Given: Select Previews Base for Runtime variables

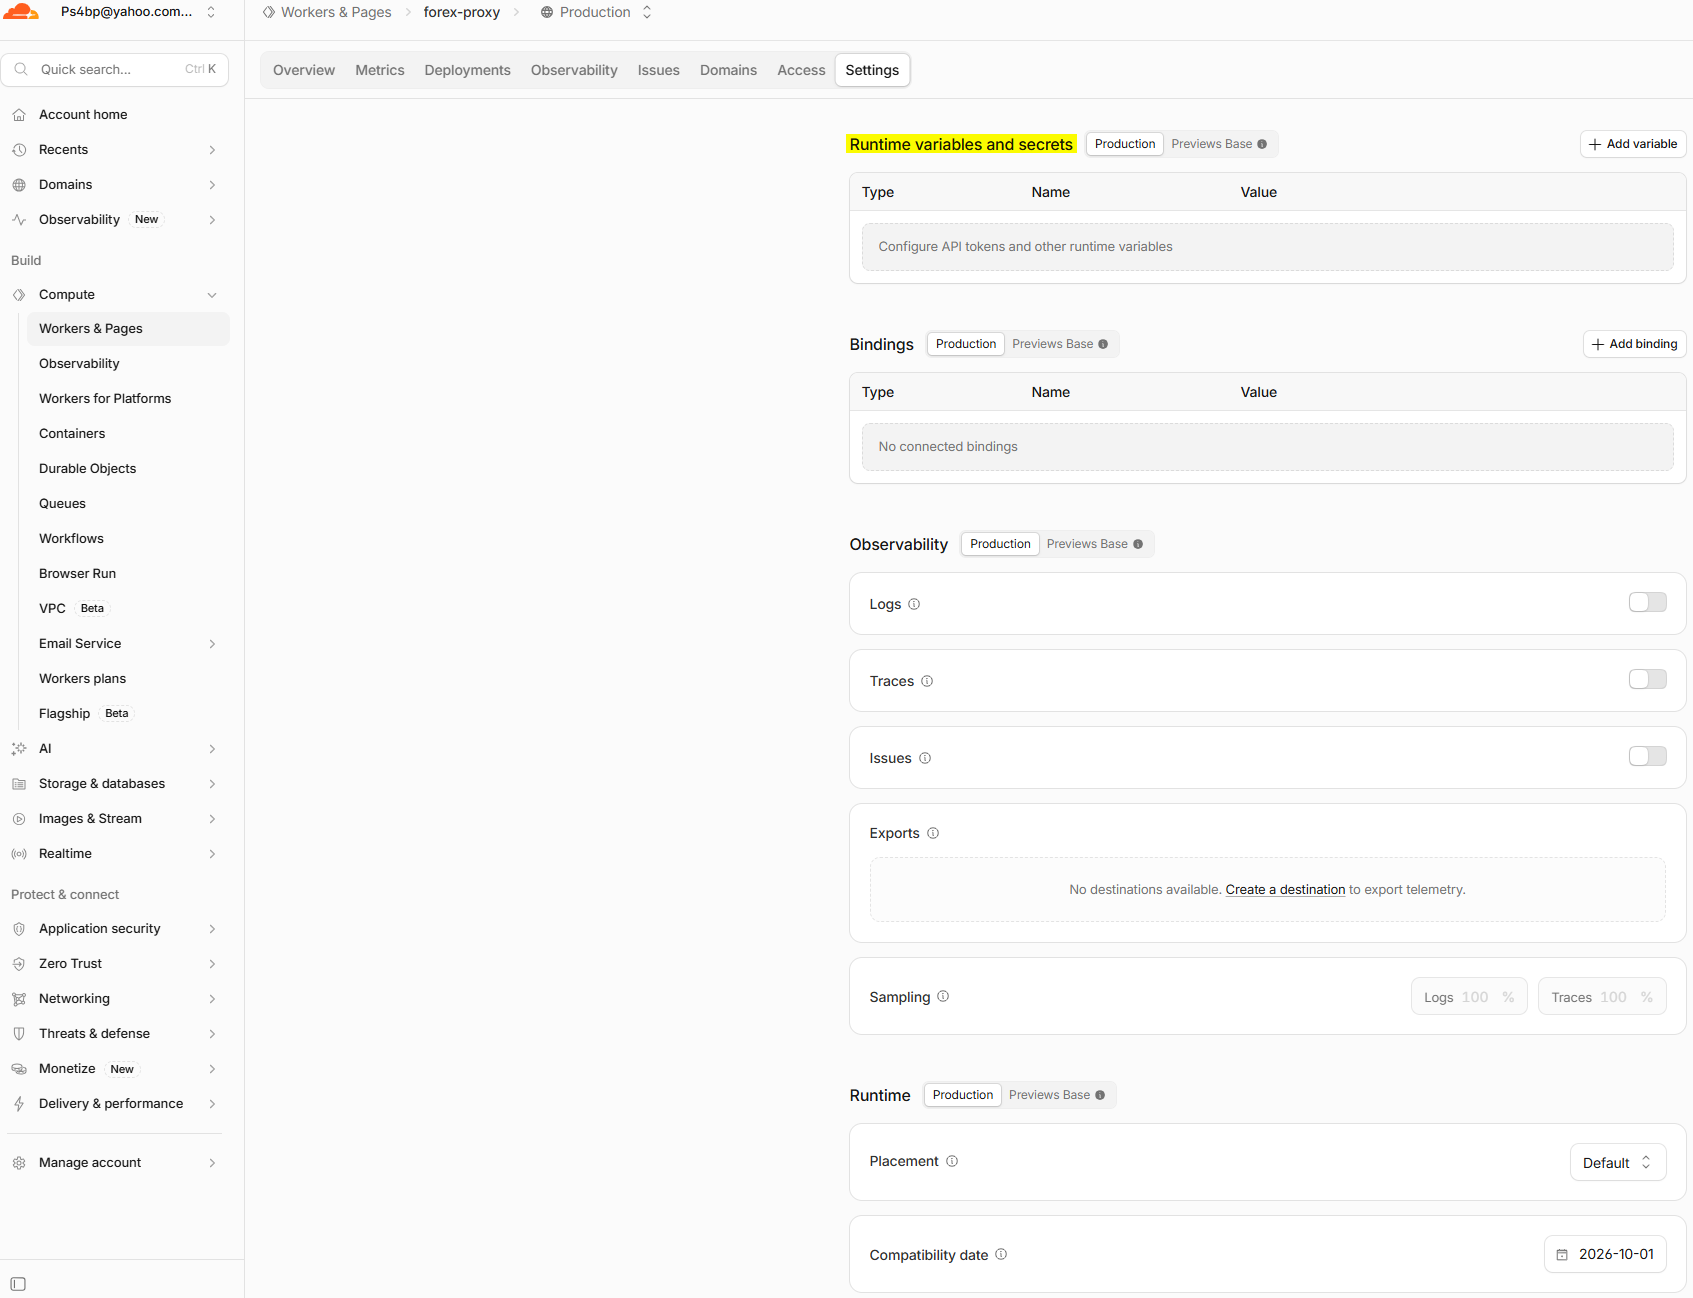Looking at the screenshot, I should click(1219, 144).
